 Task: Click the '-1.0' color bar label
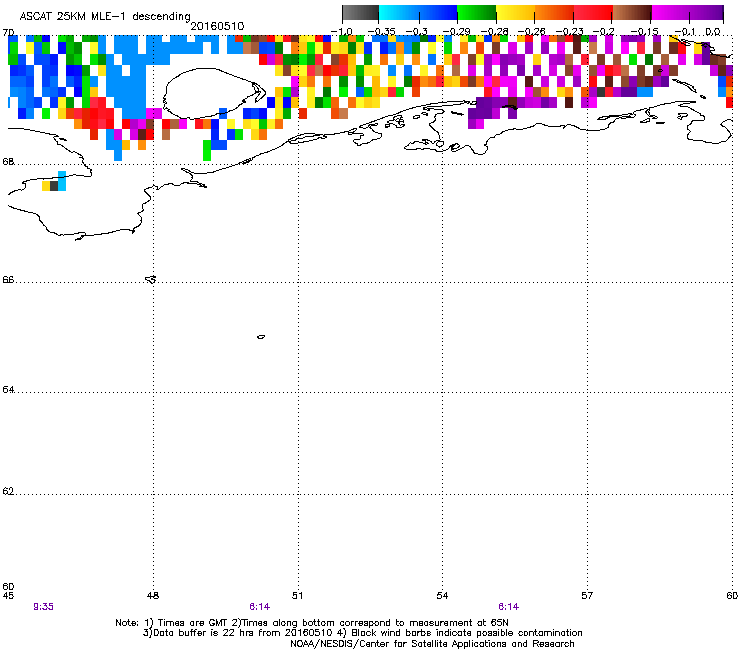(x=341, y=31)
